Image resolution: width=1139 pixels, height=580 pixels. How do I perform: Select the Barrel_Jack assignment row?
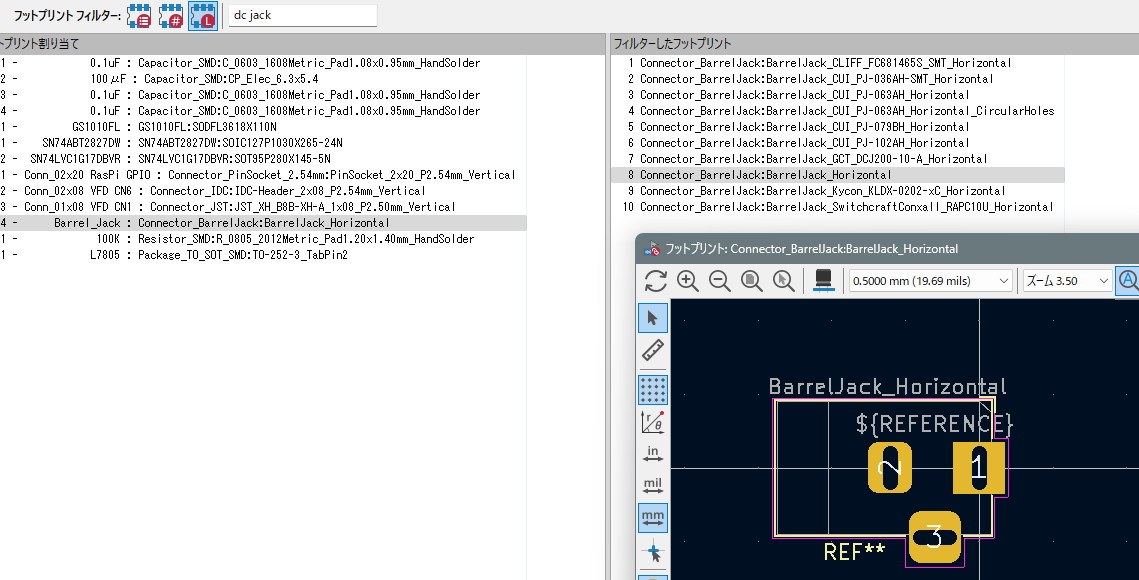pyautogui.click(x=263, y=222)
